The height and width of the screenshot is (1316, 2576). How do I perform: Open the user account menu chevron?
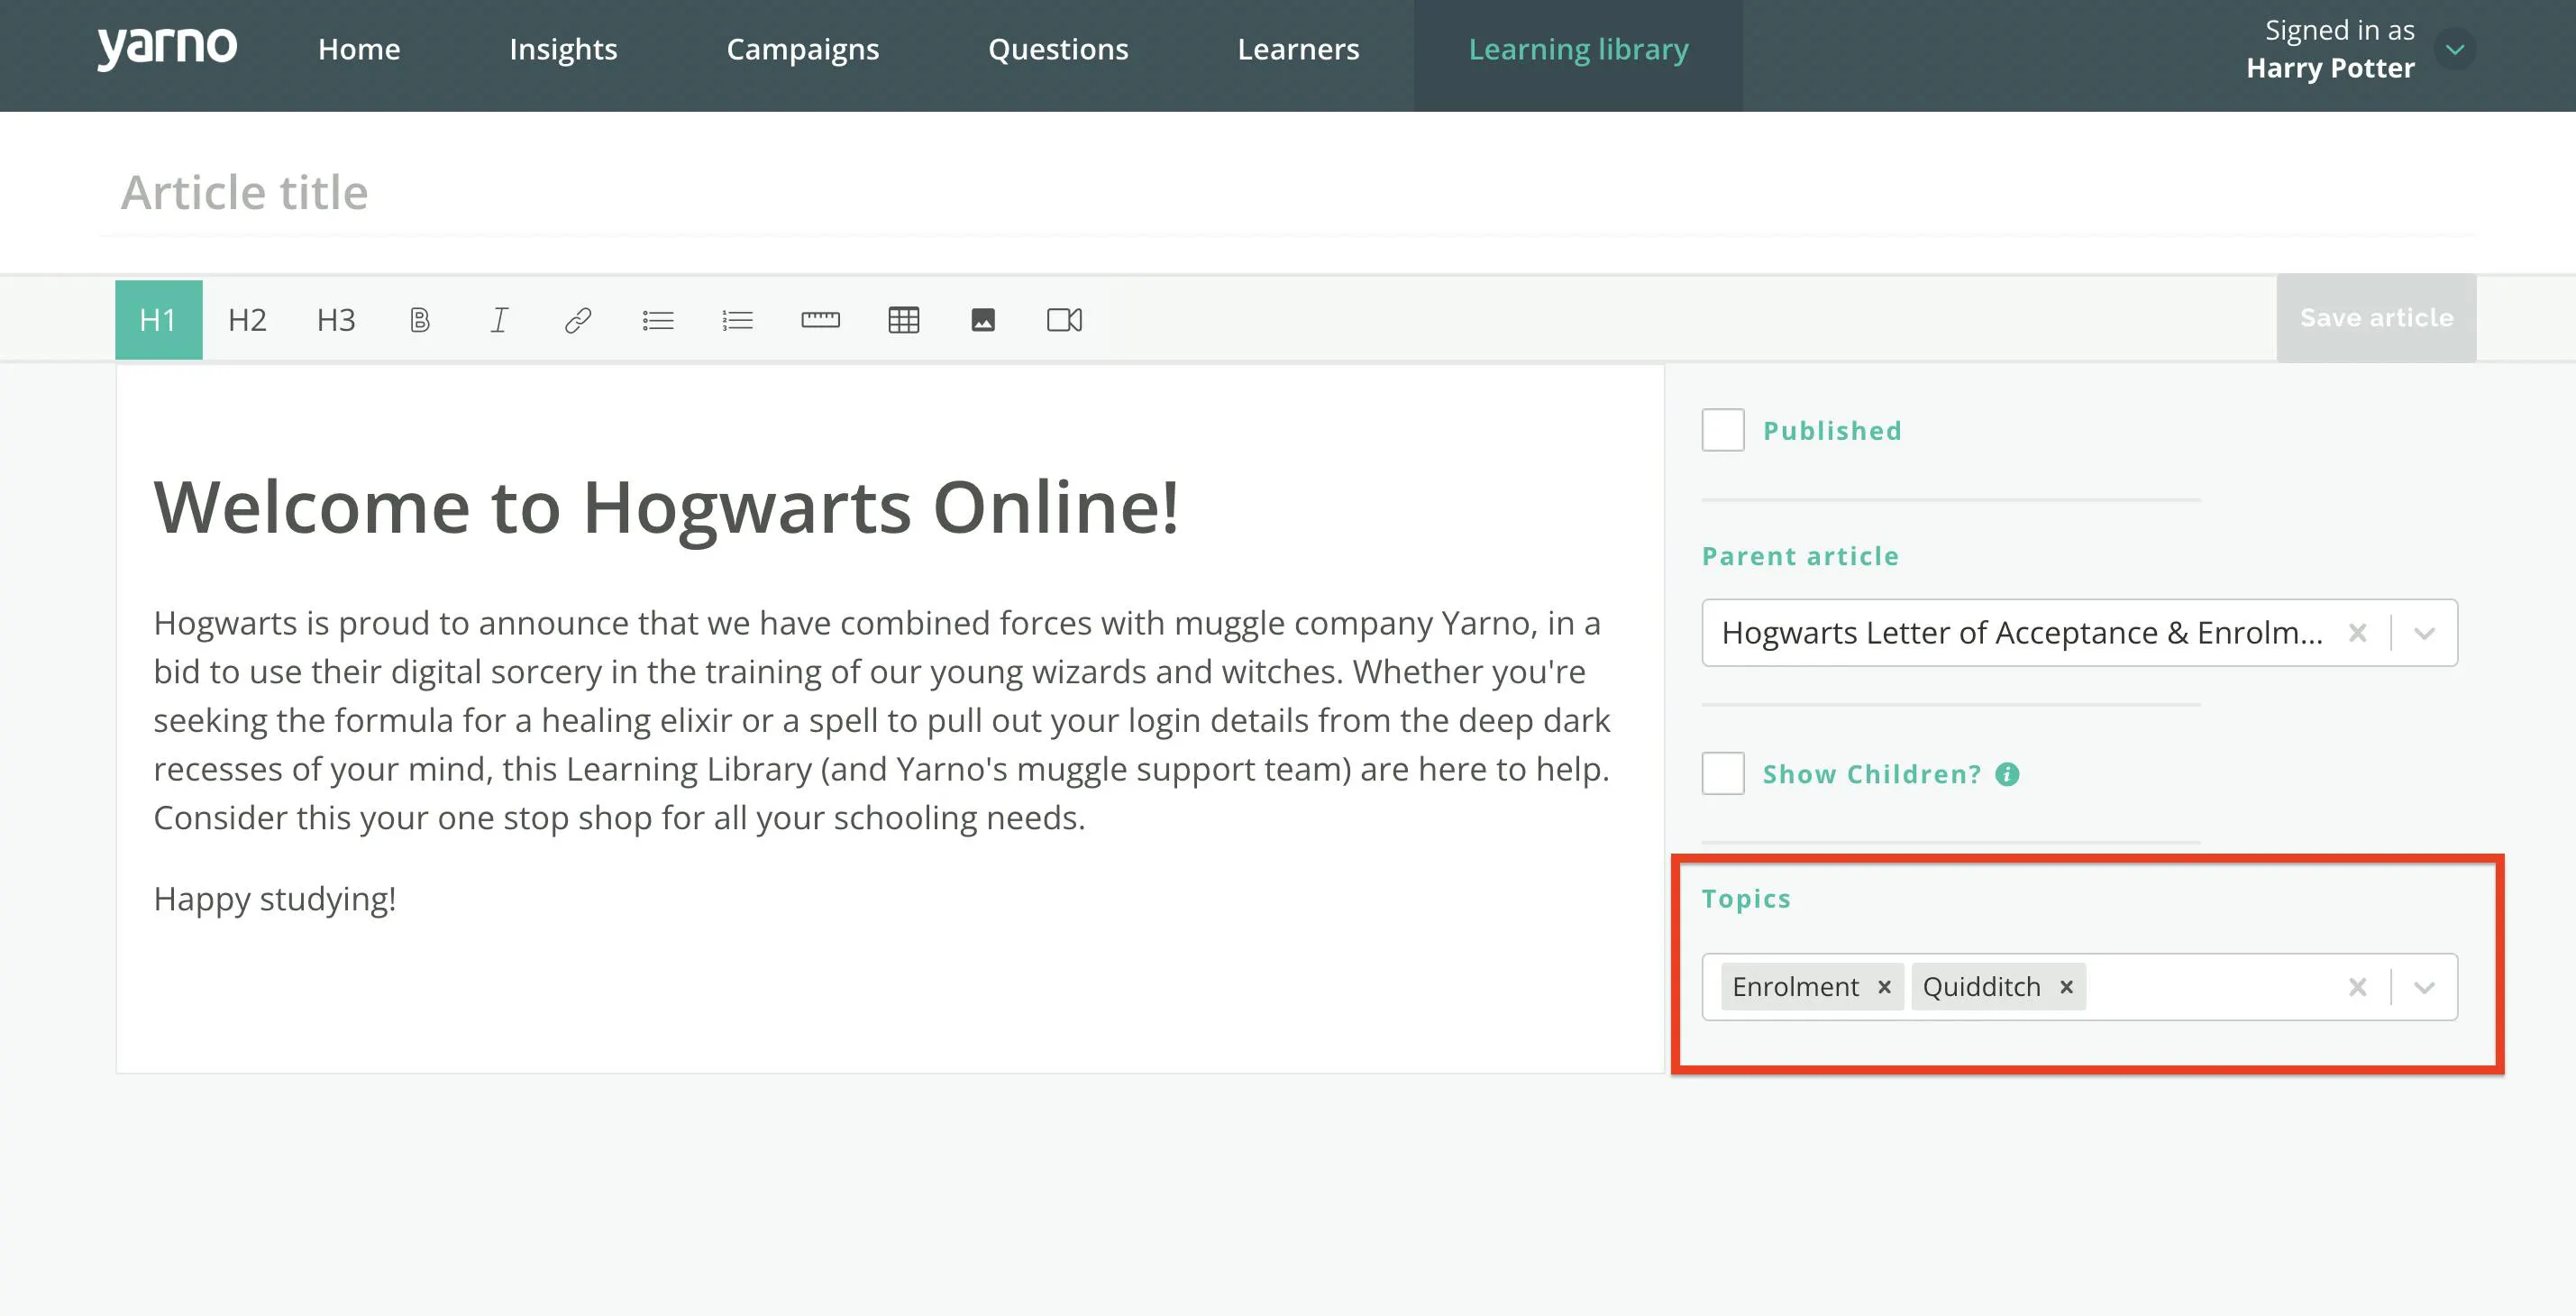pyautogui.click(x=2455, y=49)
